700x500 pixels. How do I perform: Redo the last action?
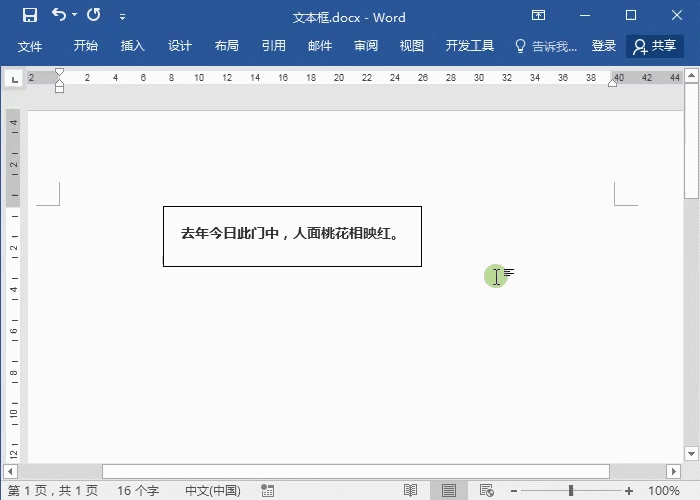(x=94, y=15)
